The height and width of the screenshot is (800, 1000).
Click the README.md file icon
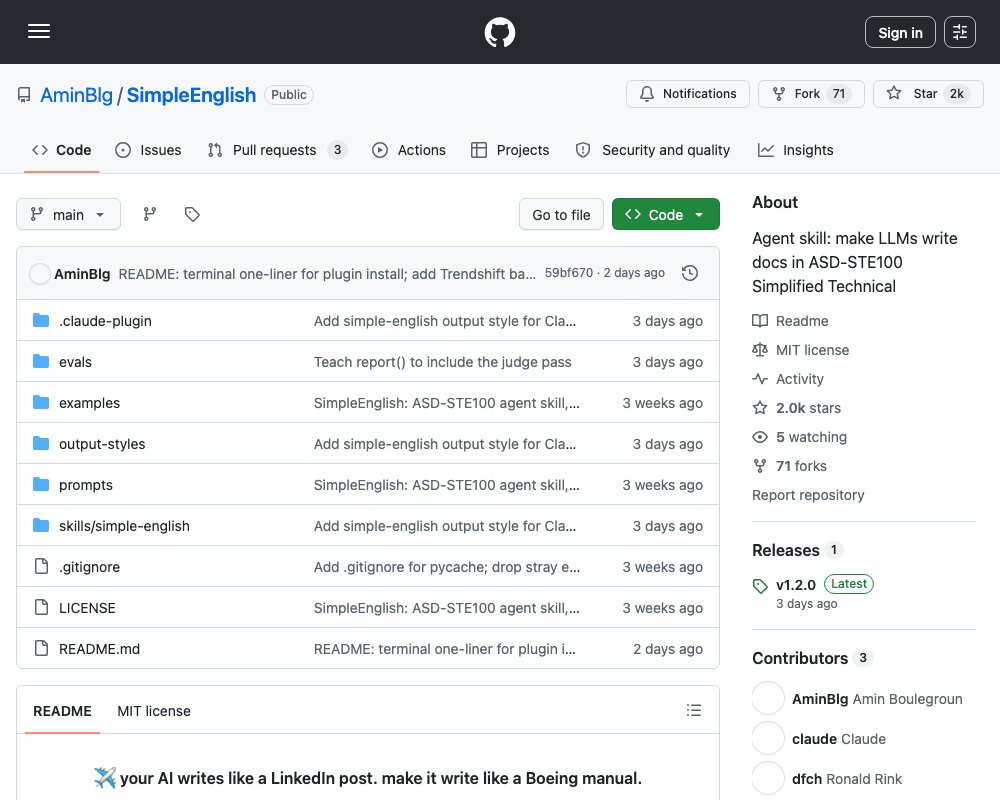pyautogui.click(x=41, y=648)
